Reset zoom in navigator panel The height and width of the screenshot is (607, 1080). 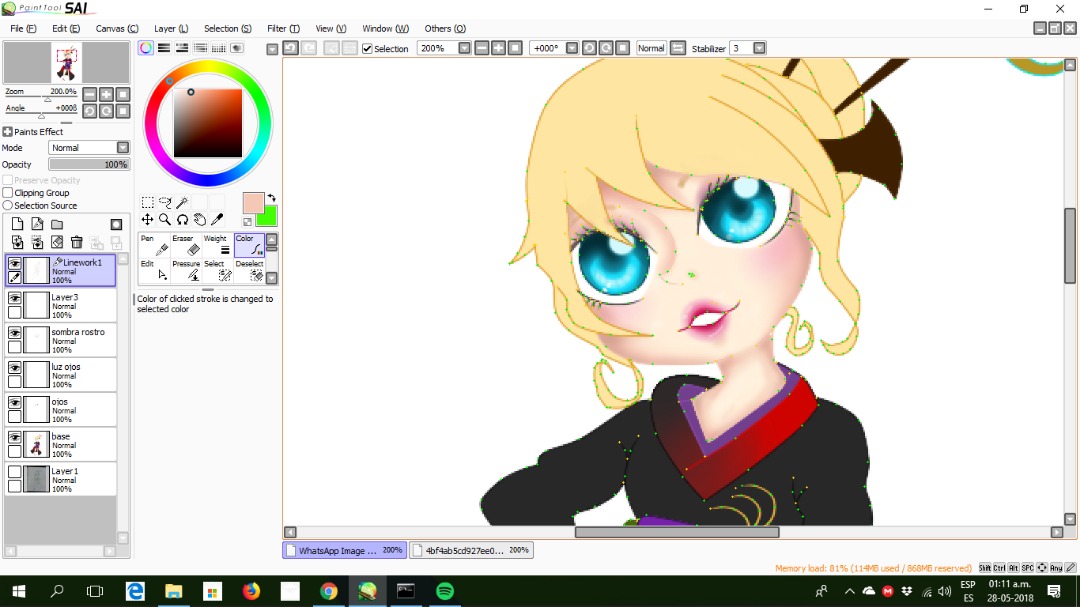(x=123, y=94)
